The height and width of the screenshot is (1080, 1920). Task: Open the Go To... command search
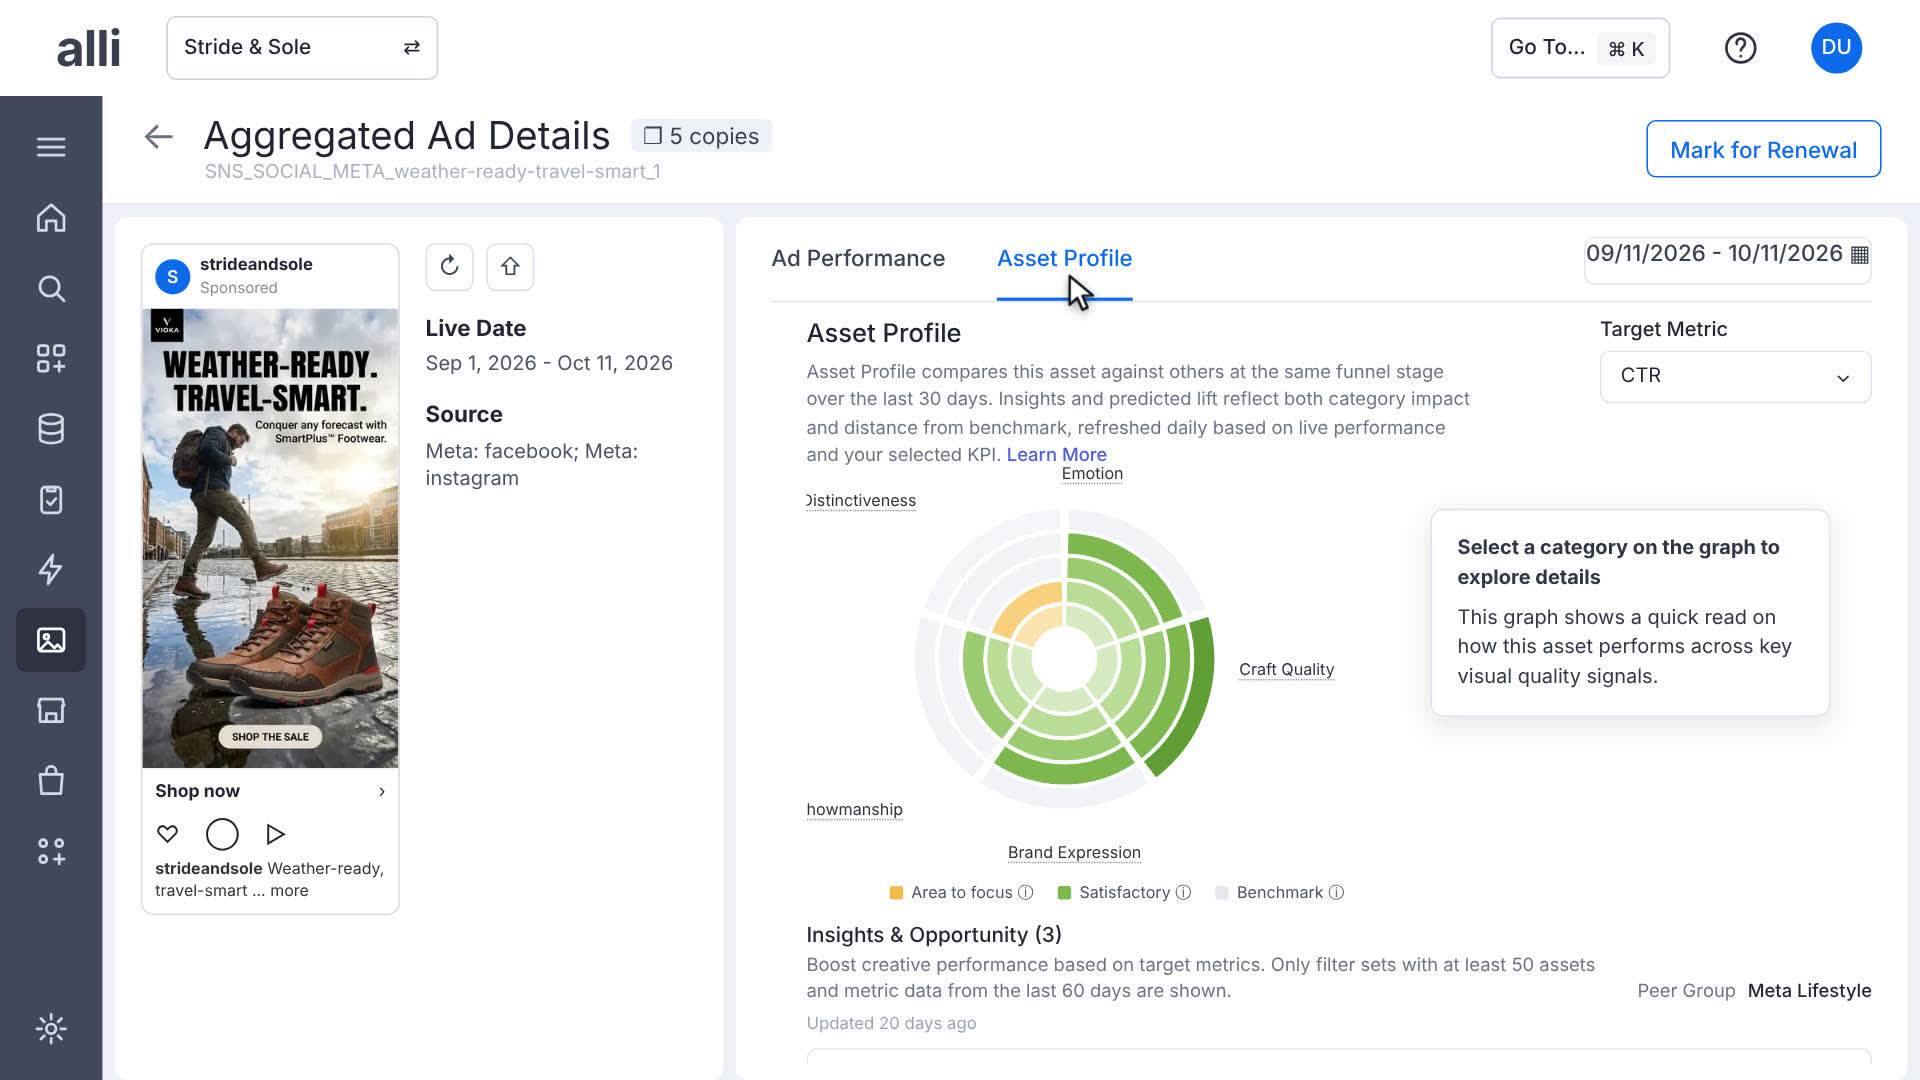click(x=1580, y=48)
